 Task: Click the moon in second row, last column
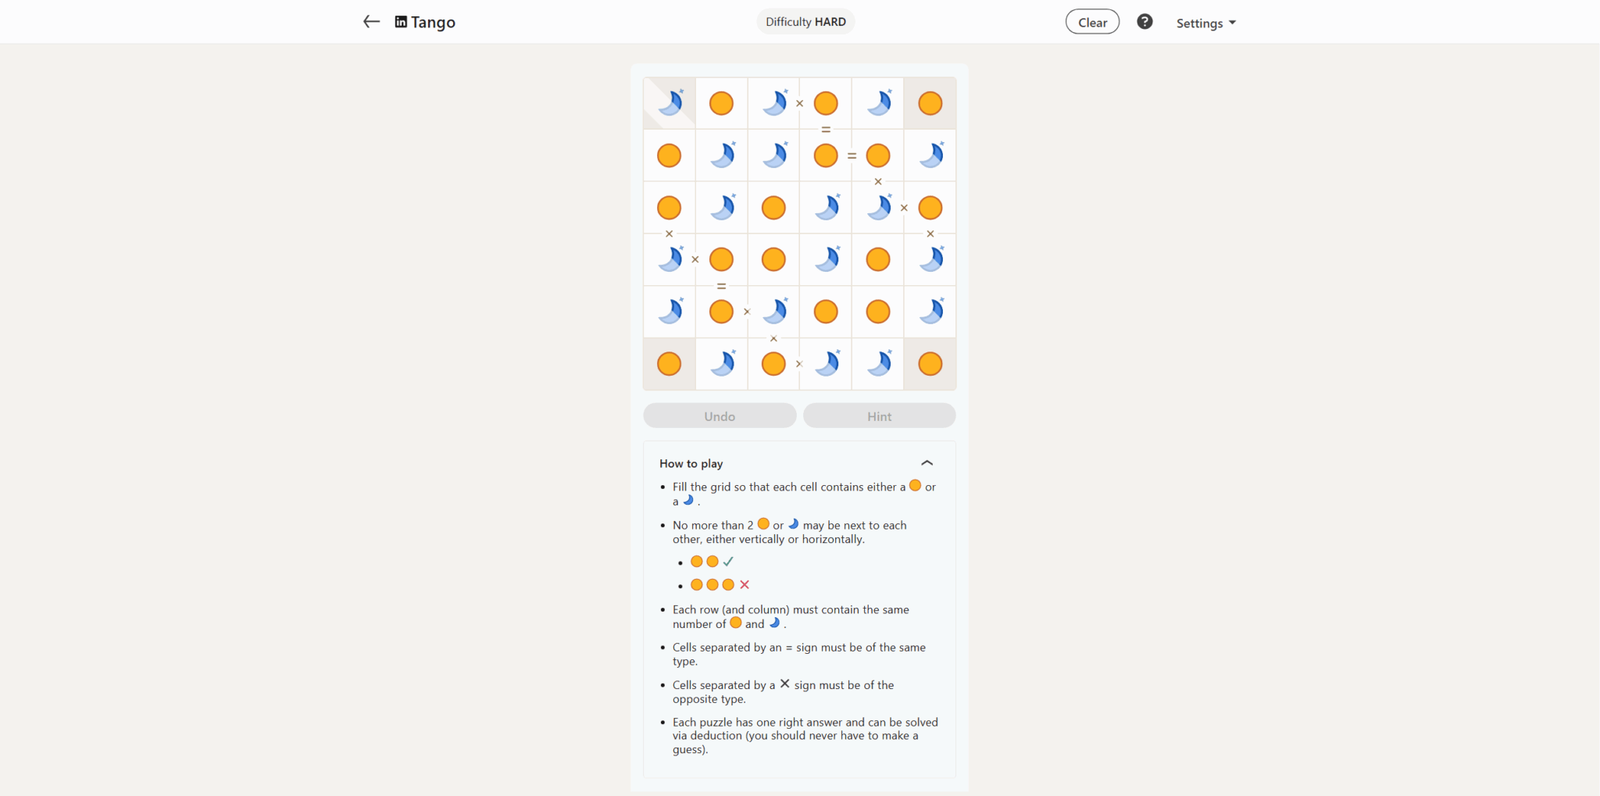point(930,155)
